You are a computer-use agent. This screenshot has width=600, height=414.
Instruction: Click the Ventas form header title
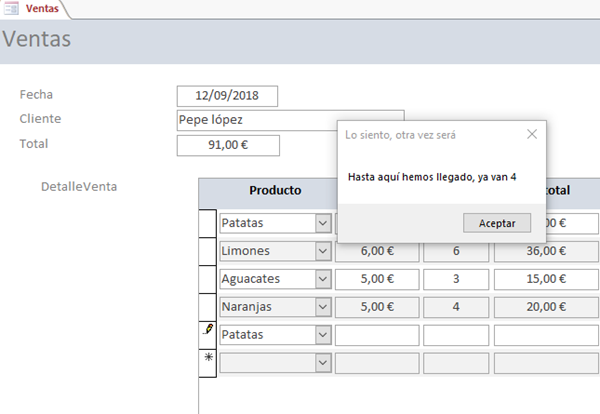[37, 39]
